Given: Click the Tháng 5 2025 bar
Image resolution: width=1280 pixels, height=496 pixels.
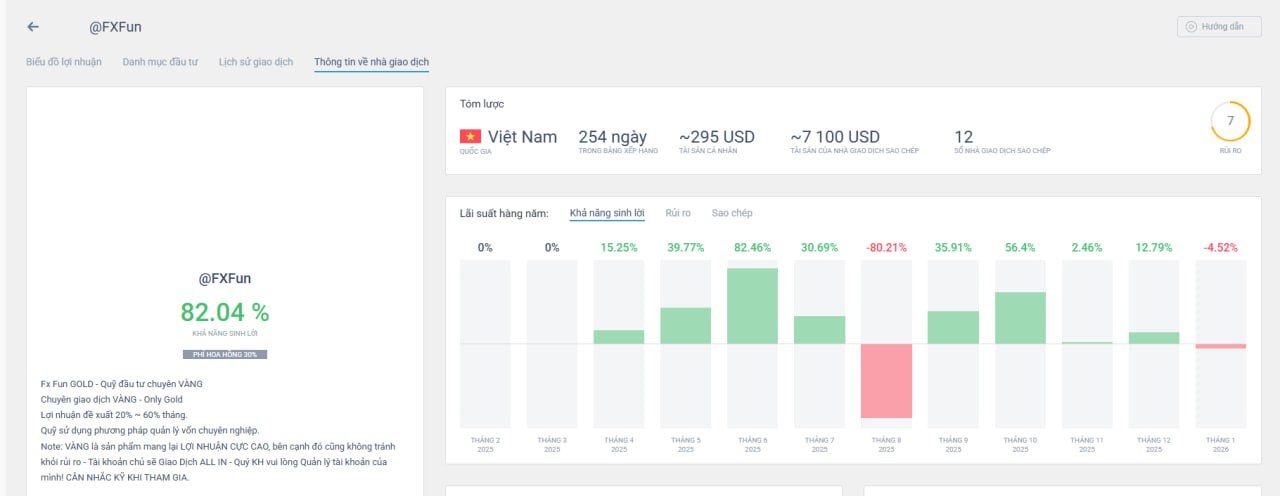Looking at the screenshot, I should pyautogui.click(x=685, y=326).
